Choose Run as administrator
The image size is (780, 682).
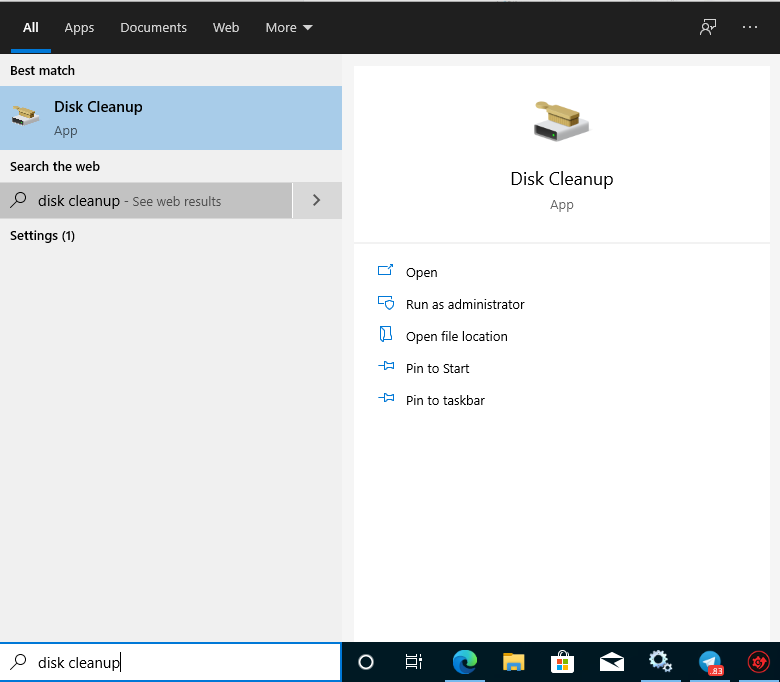pos(465,304)
